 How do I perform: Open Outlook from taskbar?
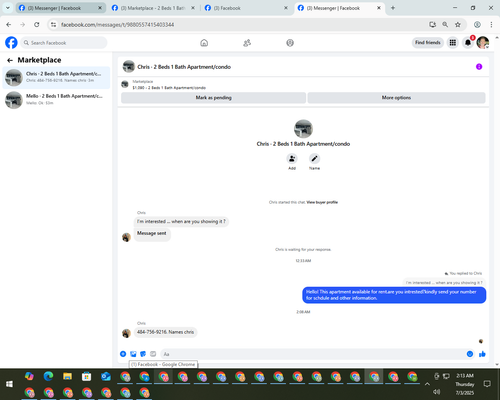coord(106,376)
